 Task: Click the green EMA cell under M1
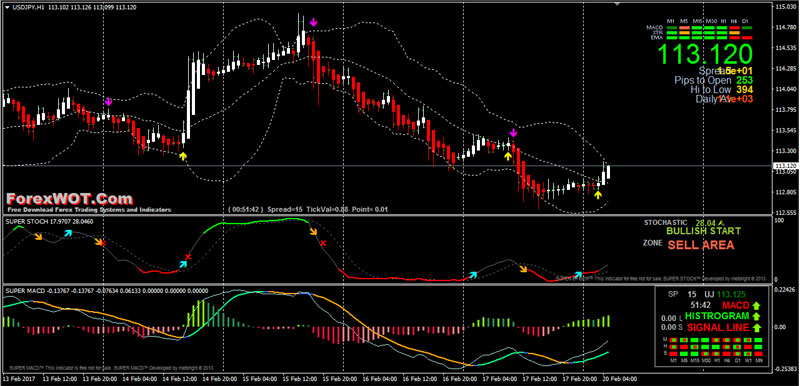click(x=672, y=38)
